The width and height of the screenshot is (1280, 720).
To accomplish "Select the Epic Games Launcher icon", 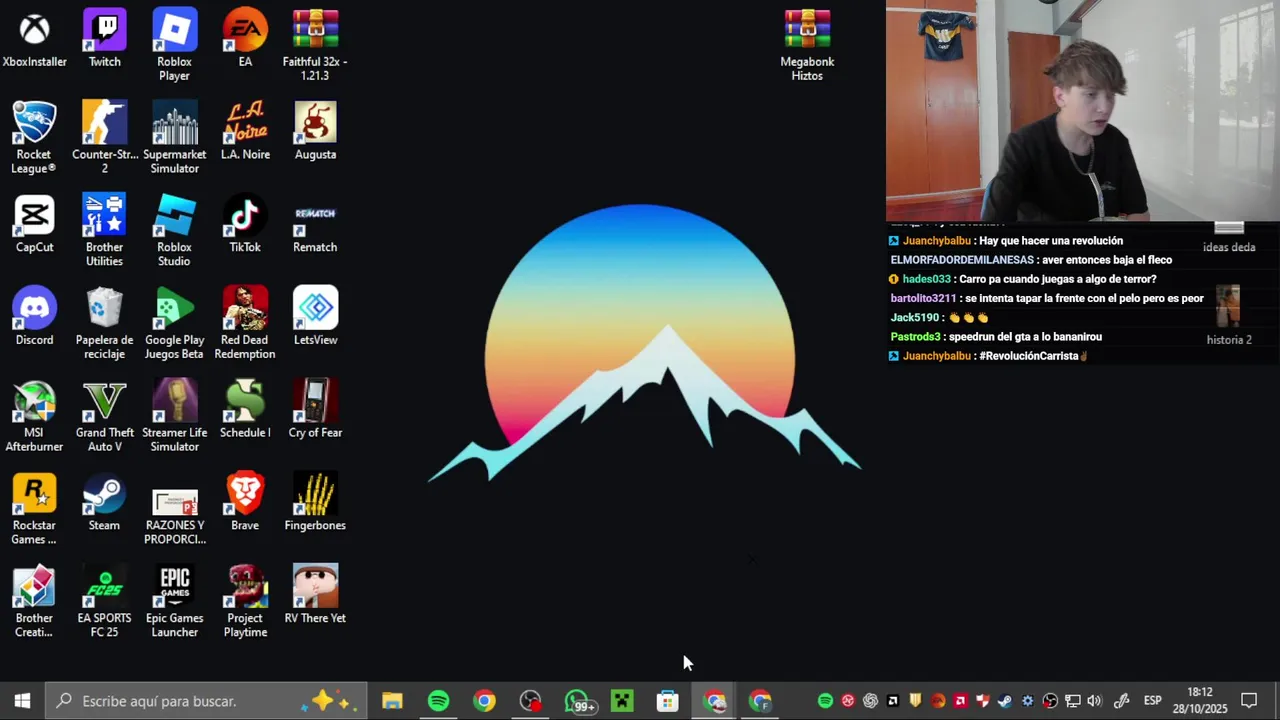I will 174,602.
